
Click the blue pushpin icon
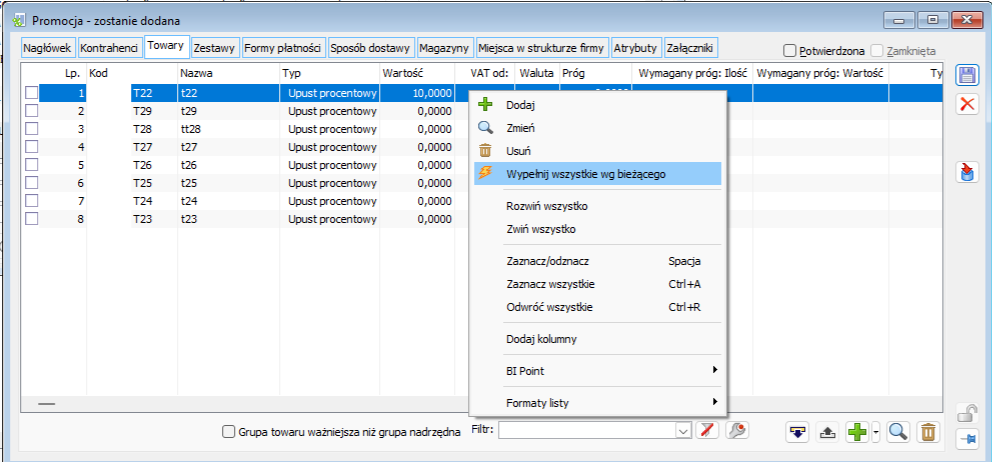coord(966,438)
